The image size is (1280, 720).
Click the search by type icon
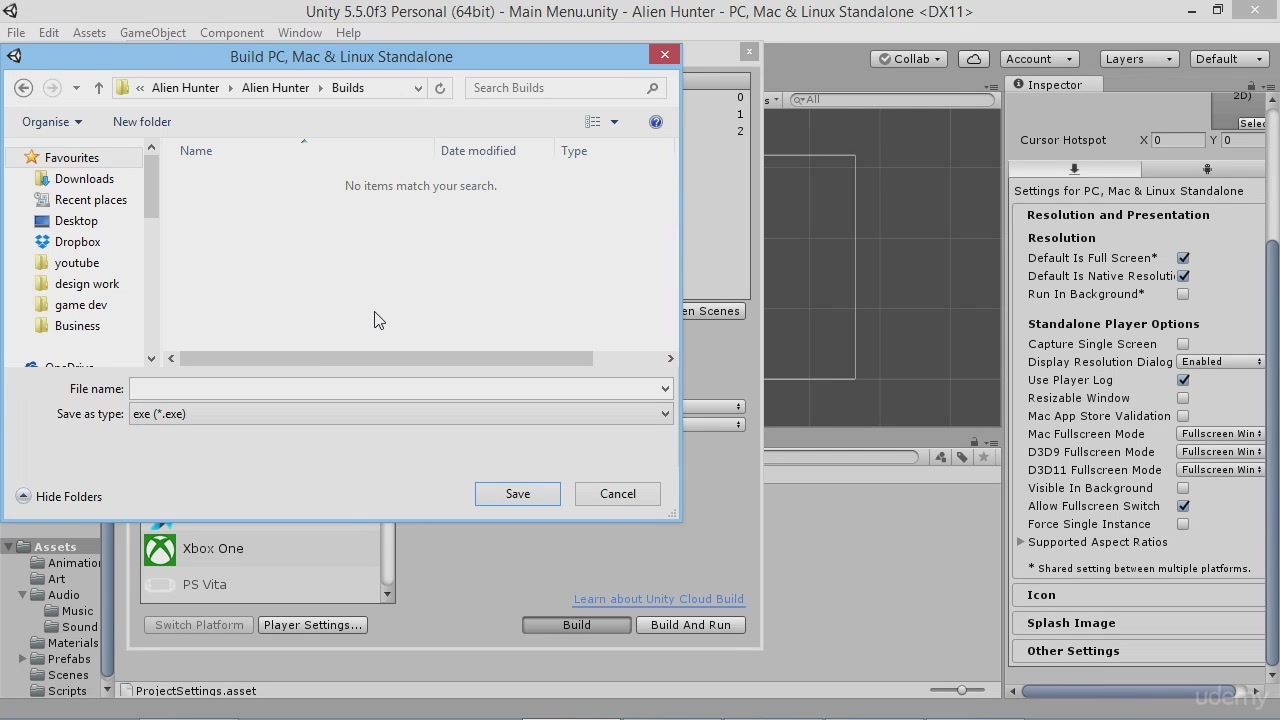(941, 457)
